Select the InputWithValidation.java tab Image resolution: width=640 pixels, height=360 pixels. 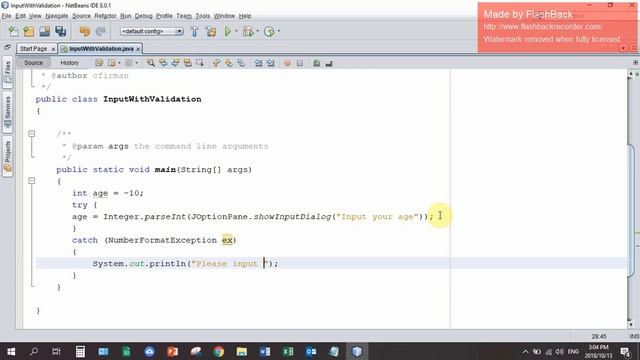tap(101, 49)
